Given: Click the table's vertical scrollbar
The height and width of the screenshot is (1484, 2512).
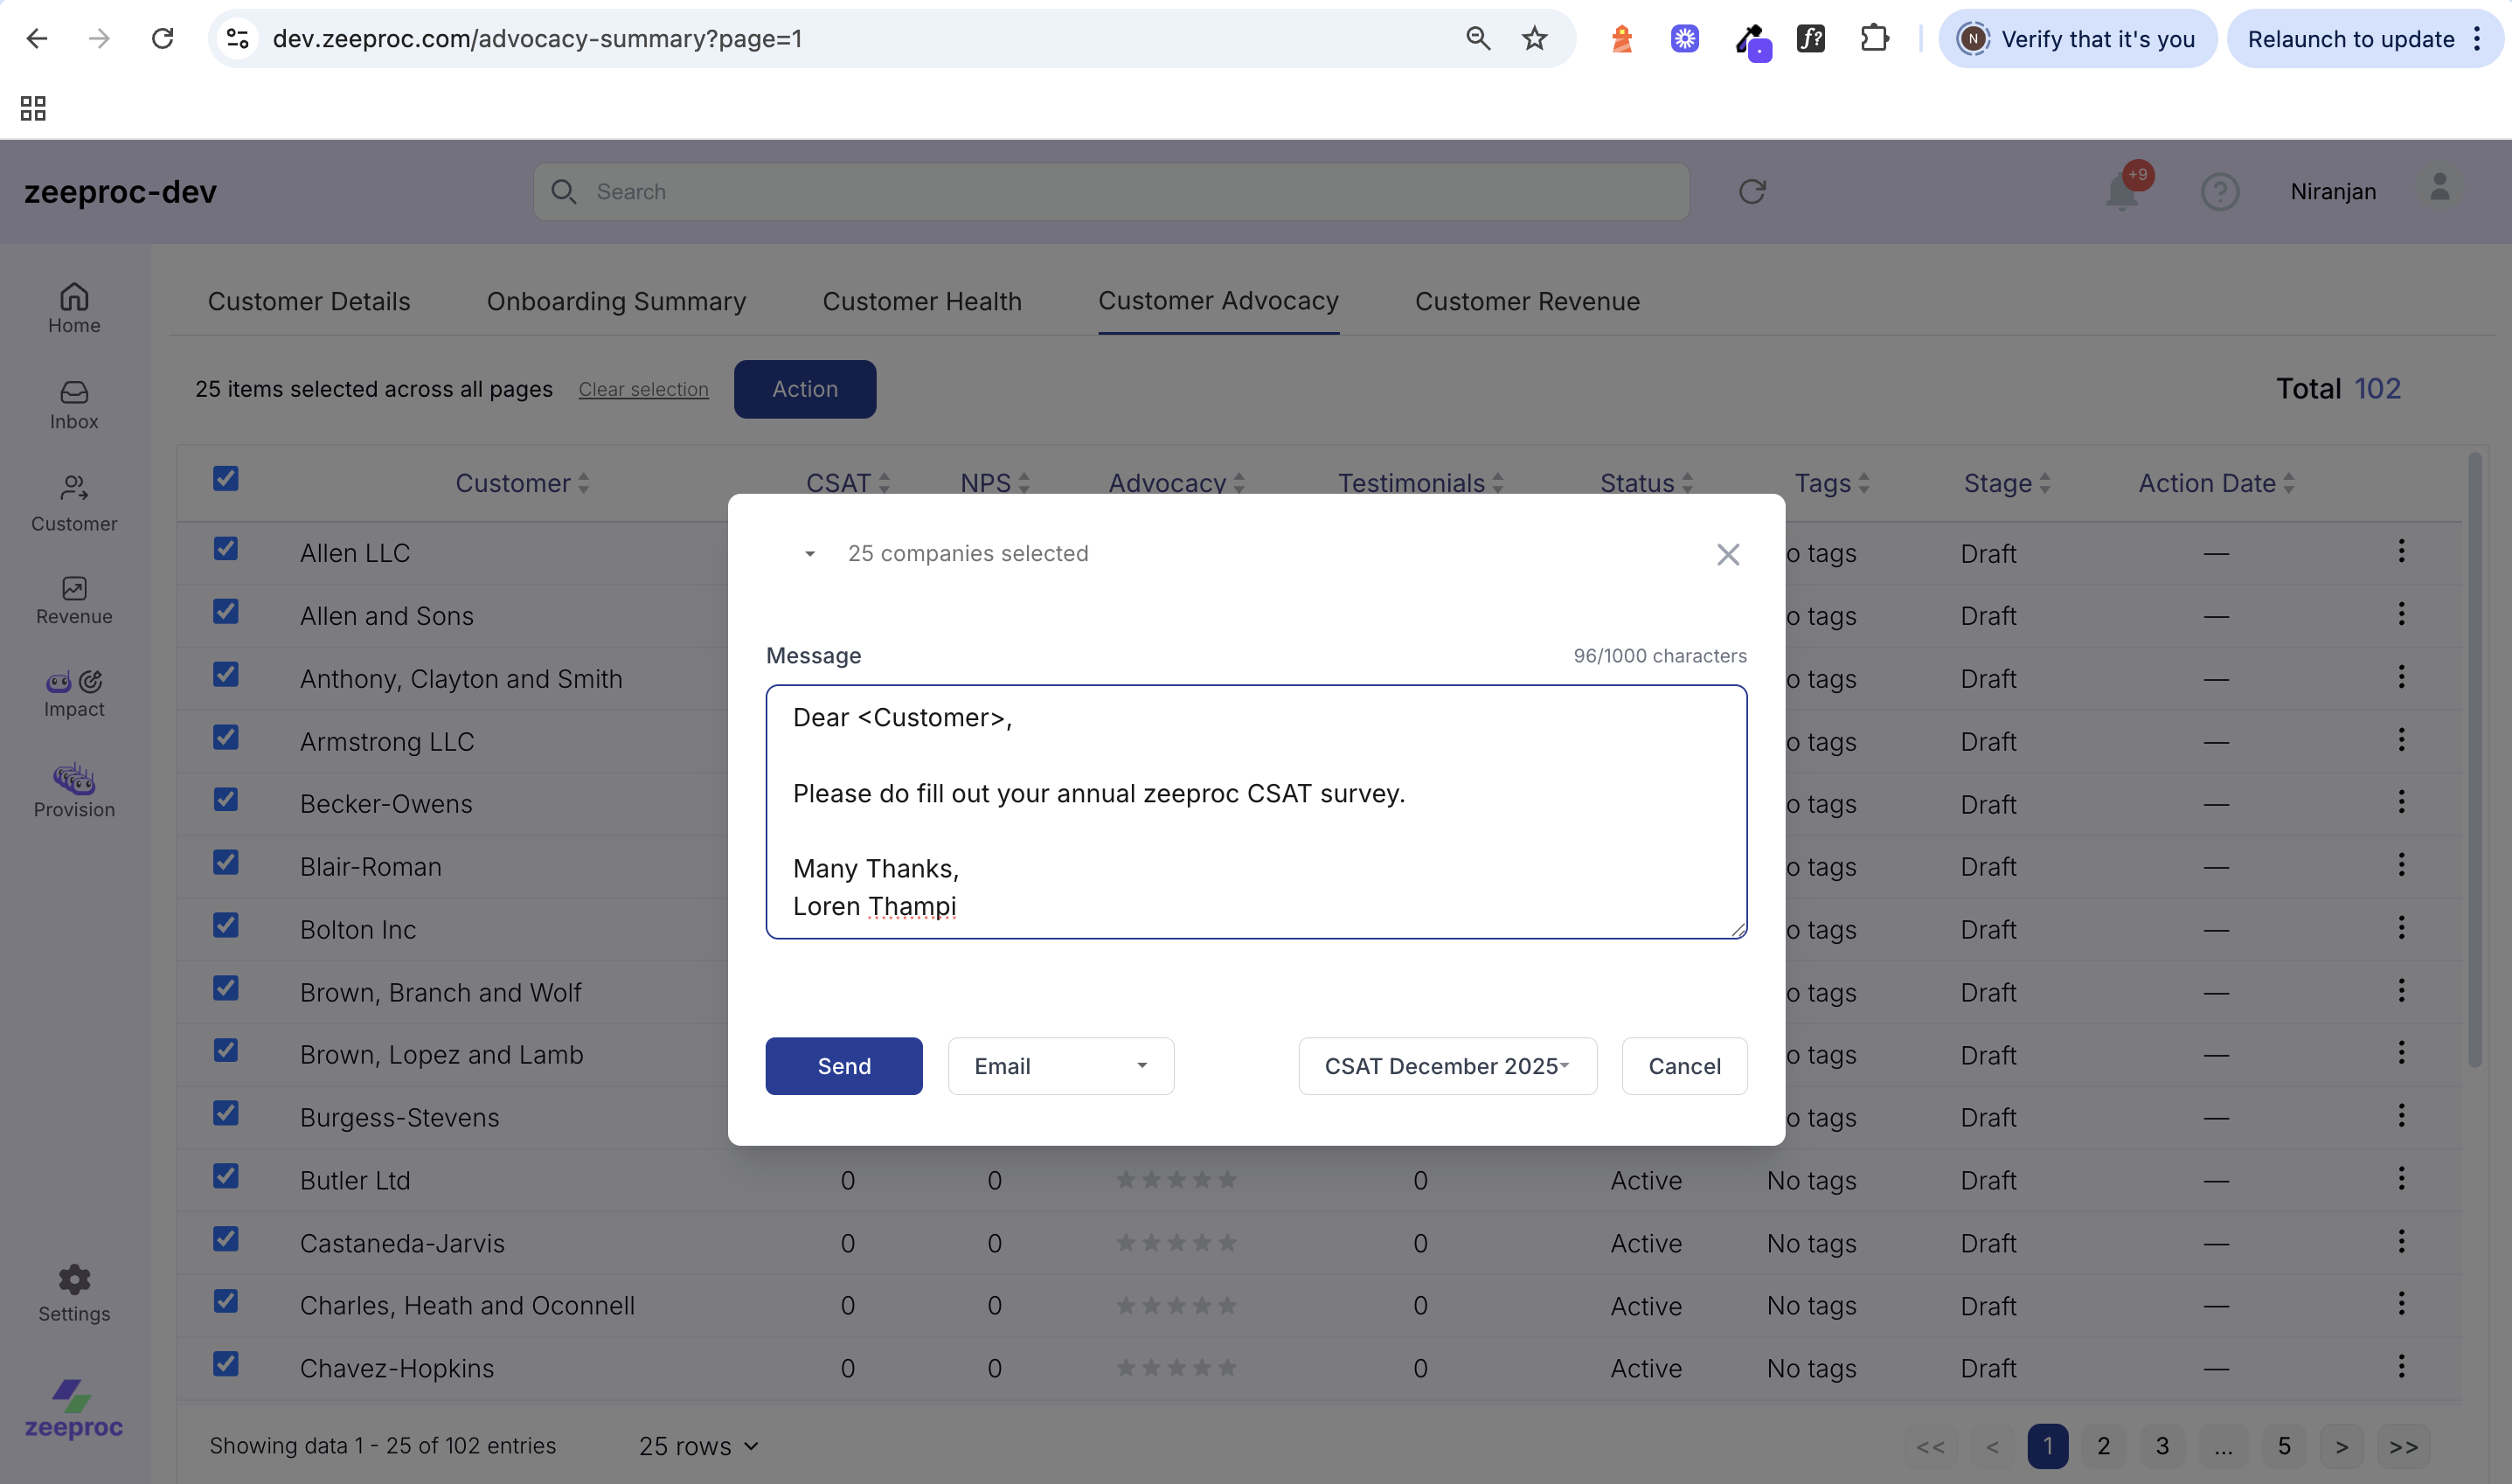Looking at the screenshot, I should [2474, 760].
